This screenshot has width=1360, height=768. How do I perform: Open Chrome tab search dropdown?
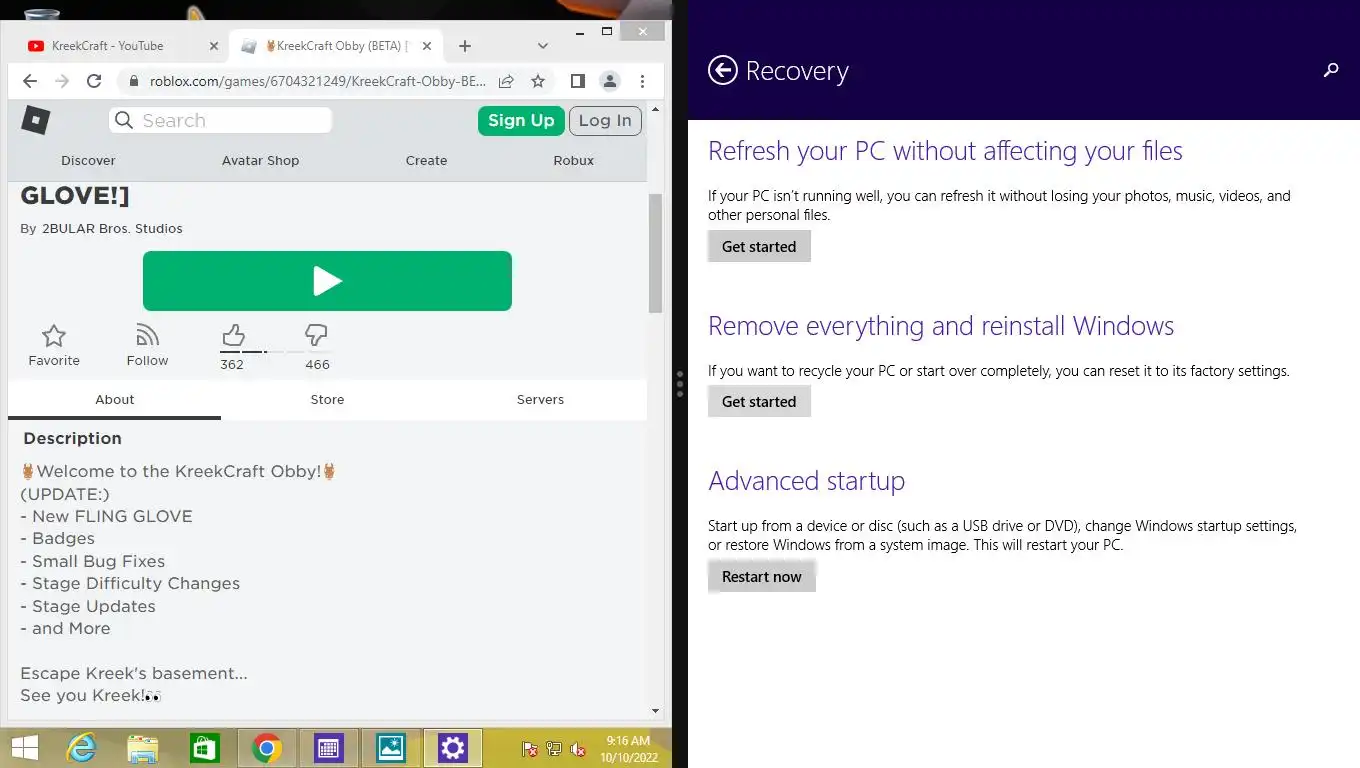point(543,46)
